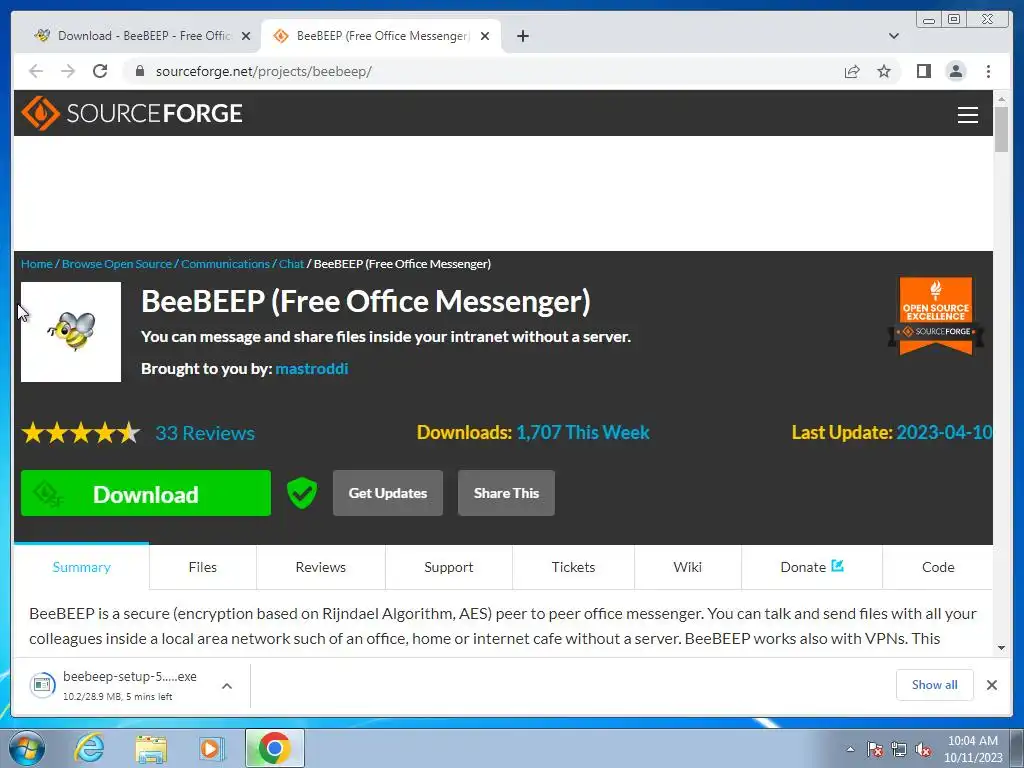Open Windows Media Player from taskbar
The image size is (1024, 768).
pos(212,748)
